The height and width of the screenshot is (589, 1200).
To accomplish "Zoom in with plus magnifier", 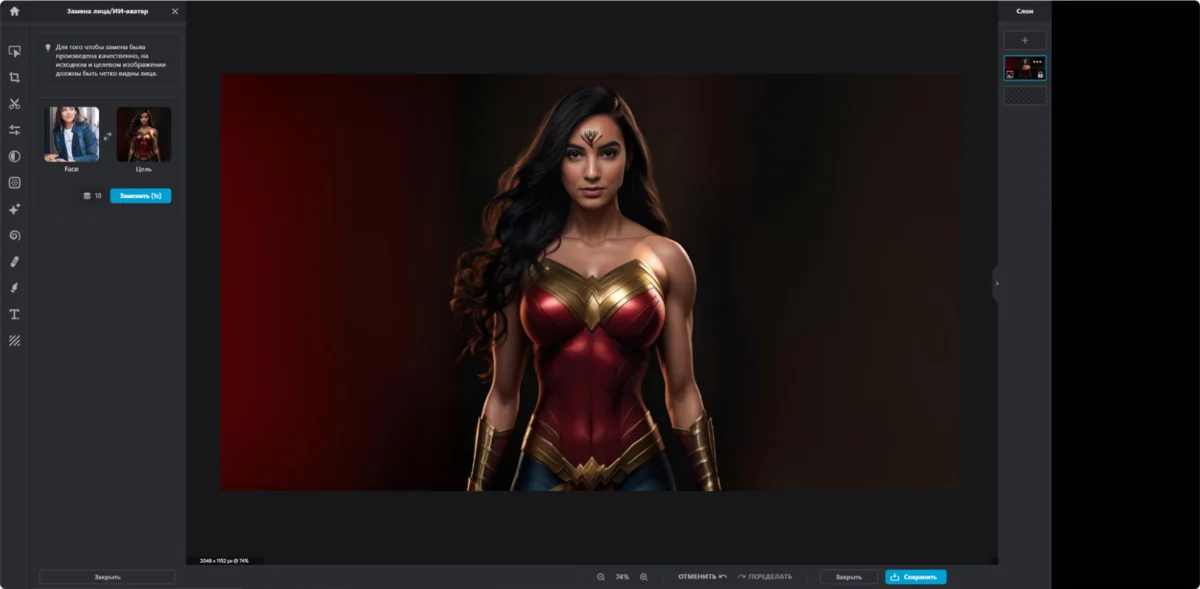I will pyautogui.click(x=643, y=577).
